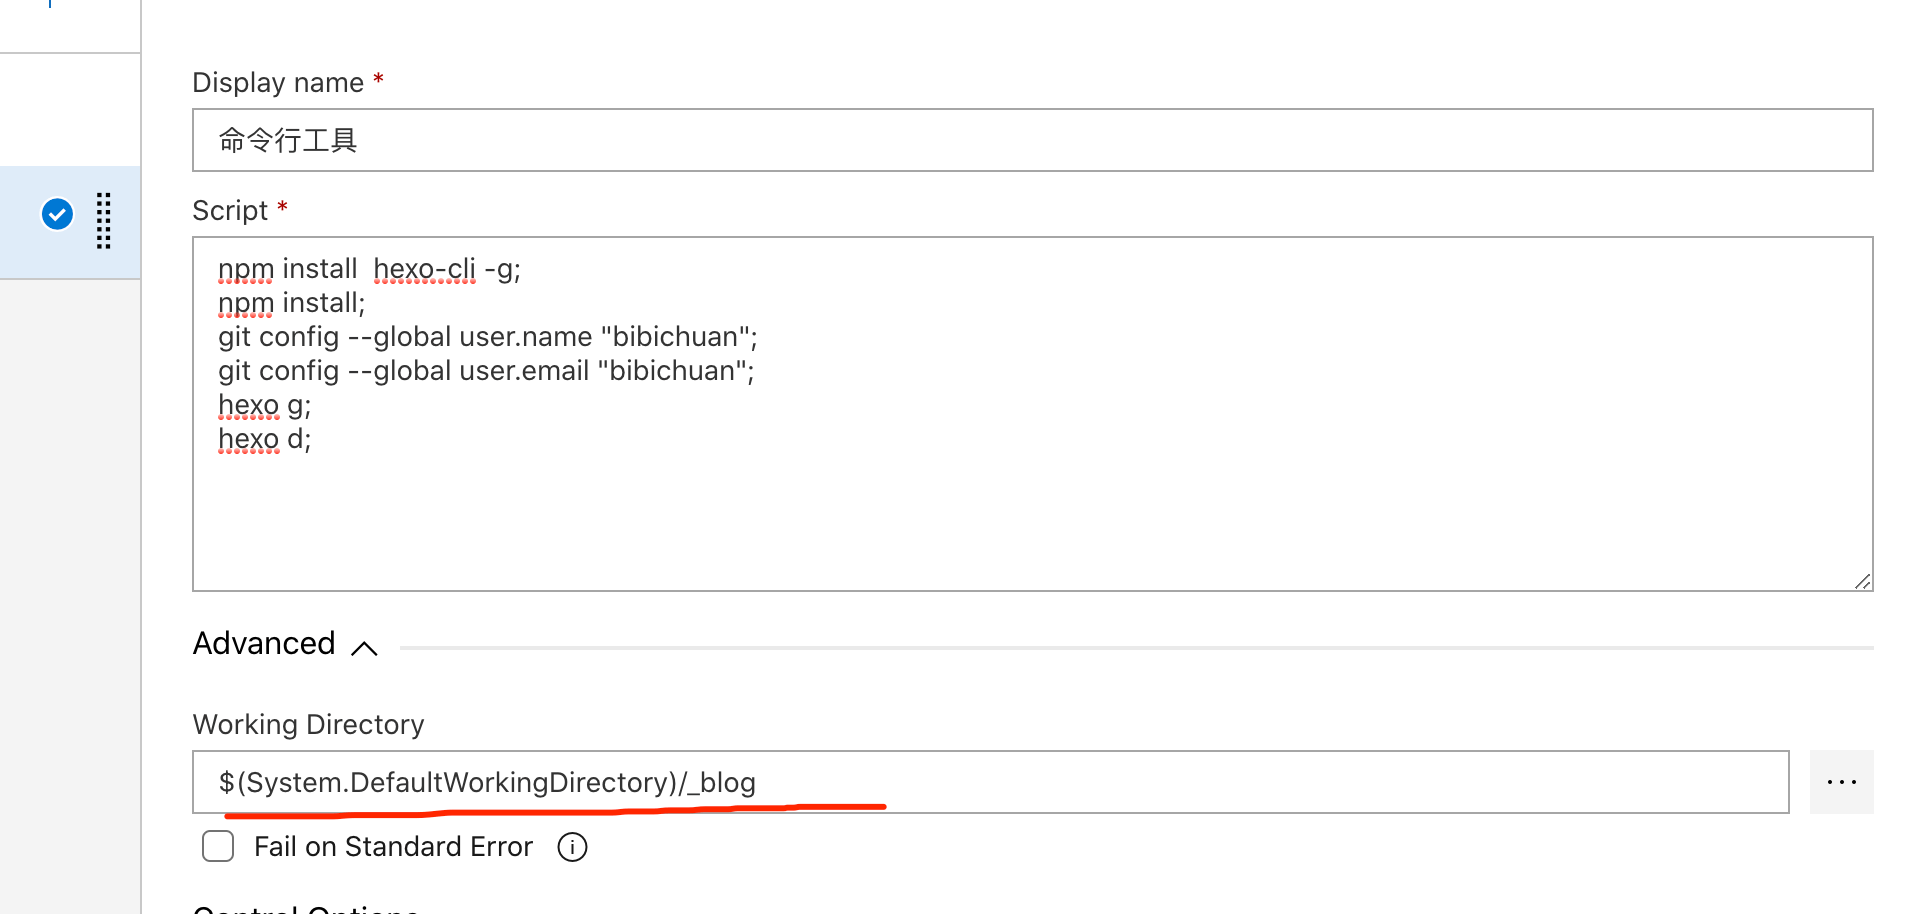Image resolution: width=1916 pixels, height=914 pixels.
Task: Click the Script textarea resize corner handle
Action: click(x=1862, y=581)
